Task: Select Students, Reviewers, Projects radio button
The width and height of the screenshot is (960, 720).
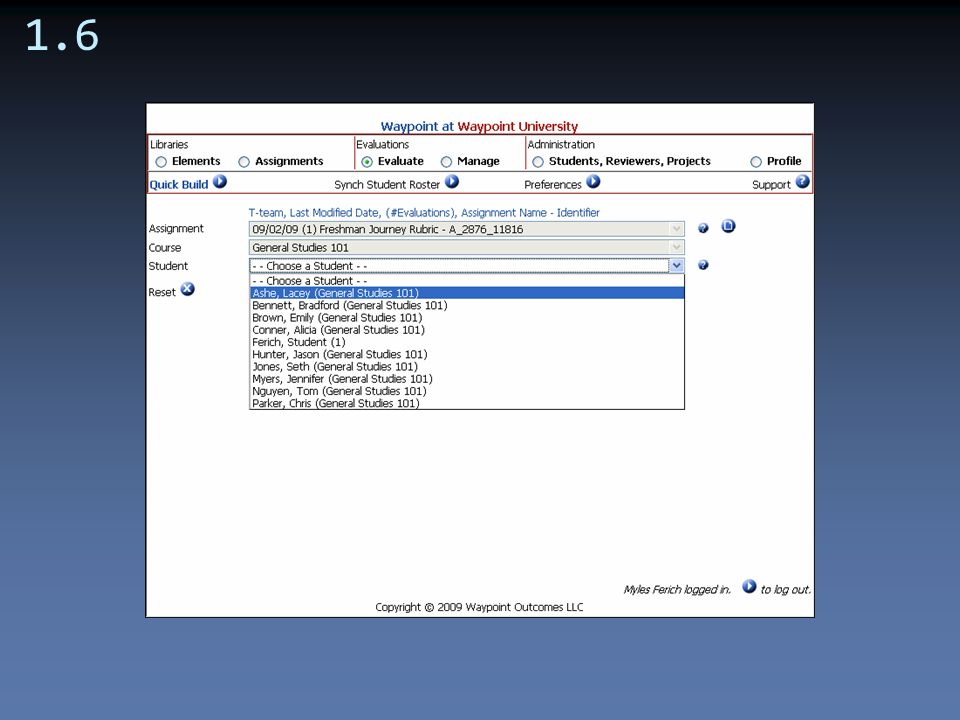Action: (538, 162)
